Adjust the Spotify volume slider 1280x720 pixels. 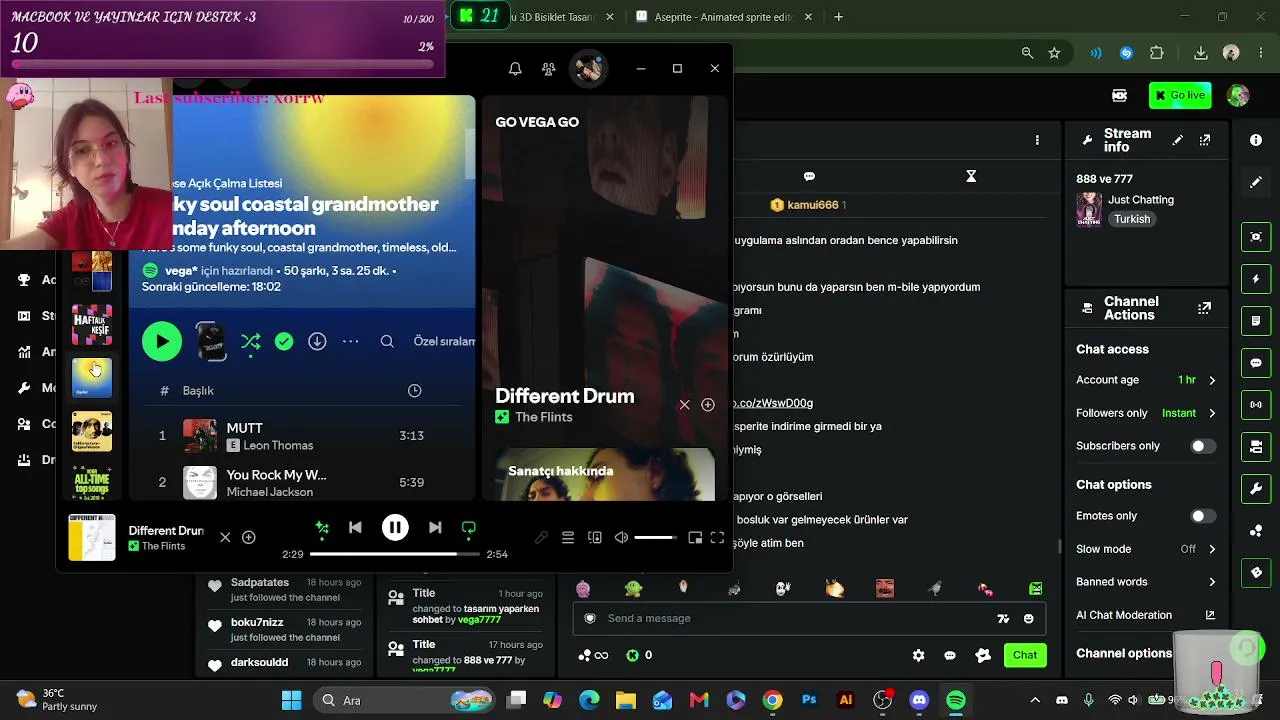click(x=655, y=537)
